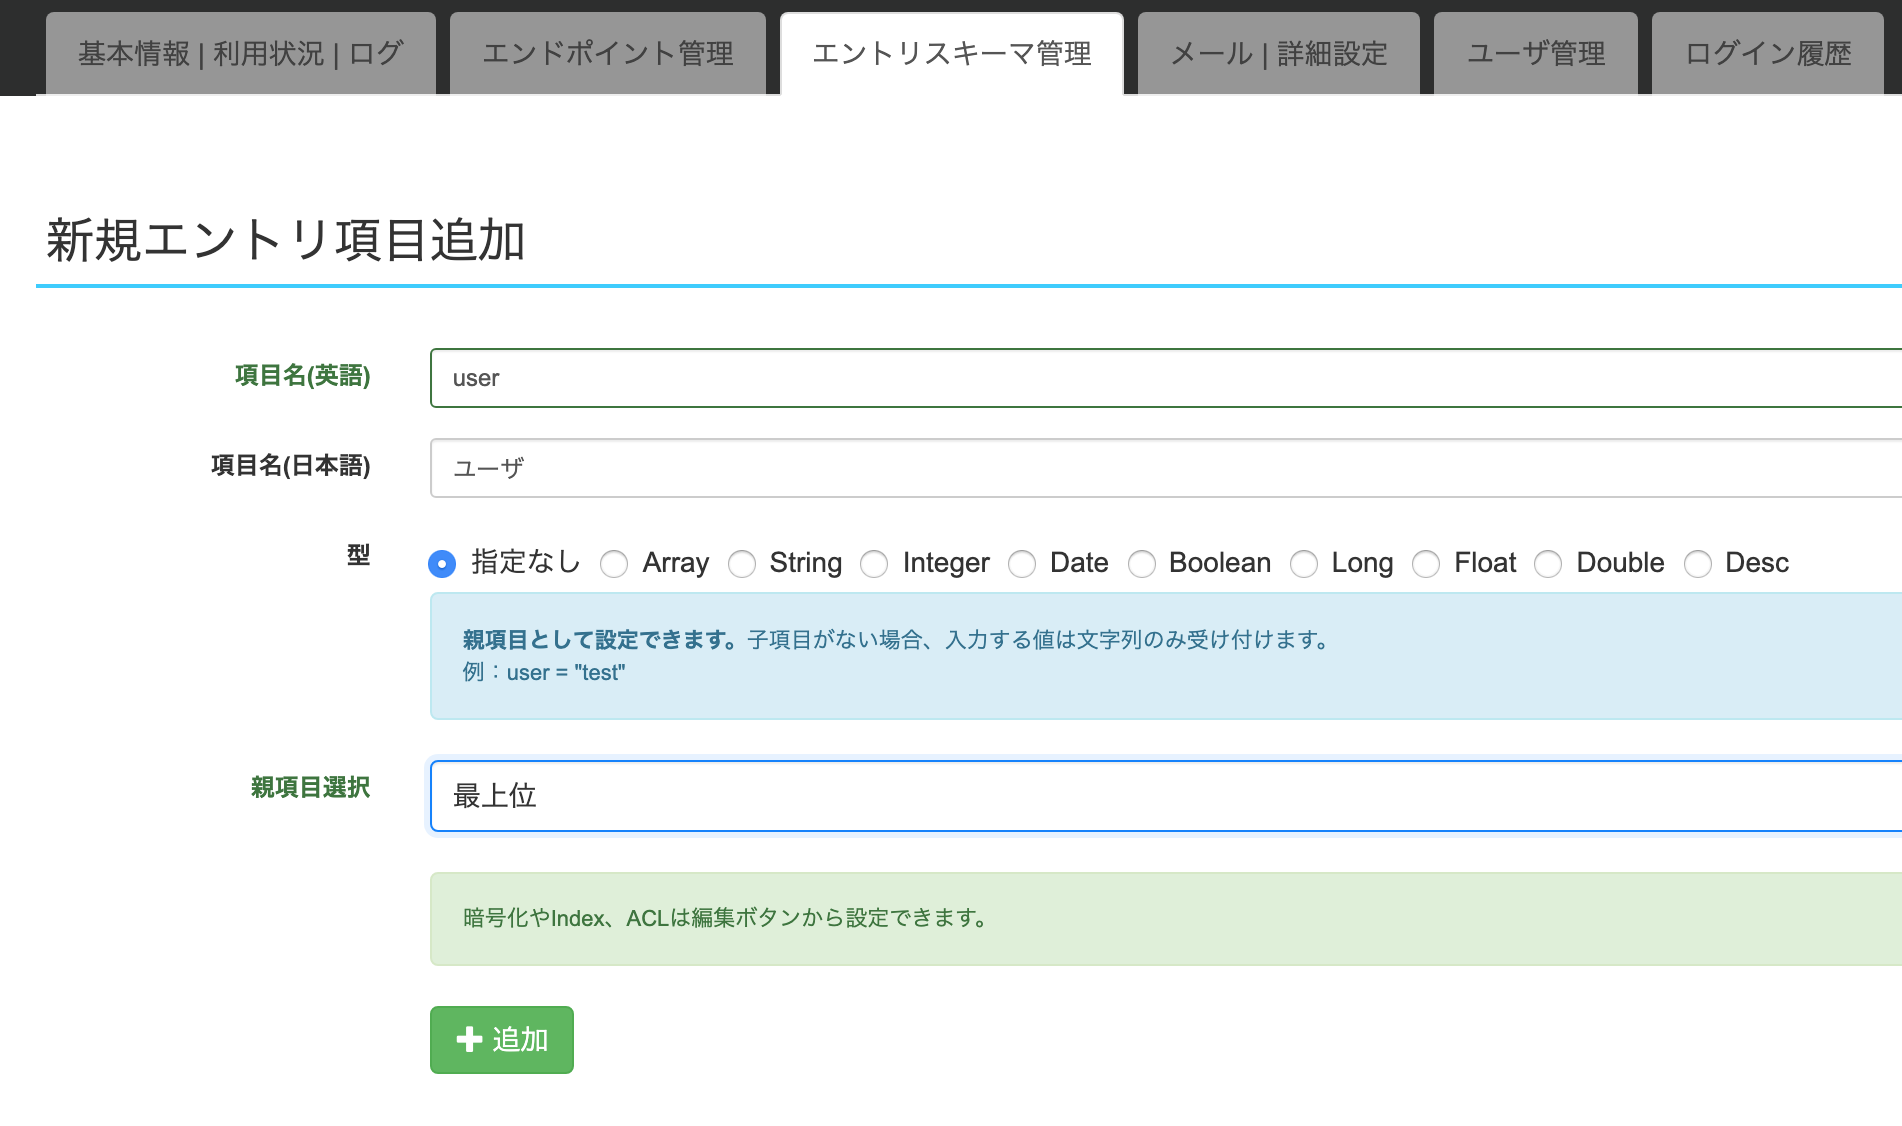Click the 項目名(日本語) label
This screenshot has height=1126, width=1902.
pos(291,465)
